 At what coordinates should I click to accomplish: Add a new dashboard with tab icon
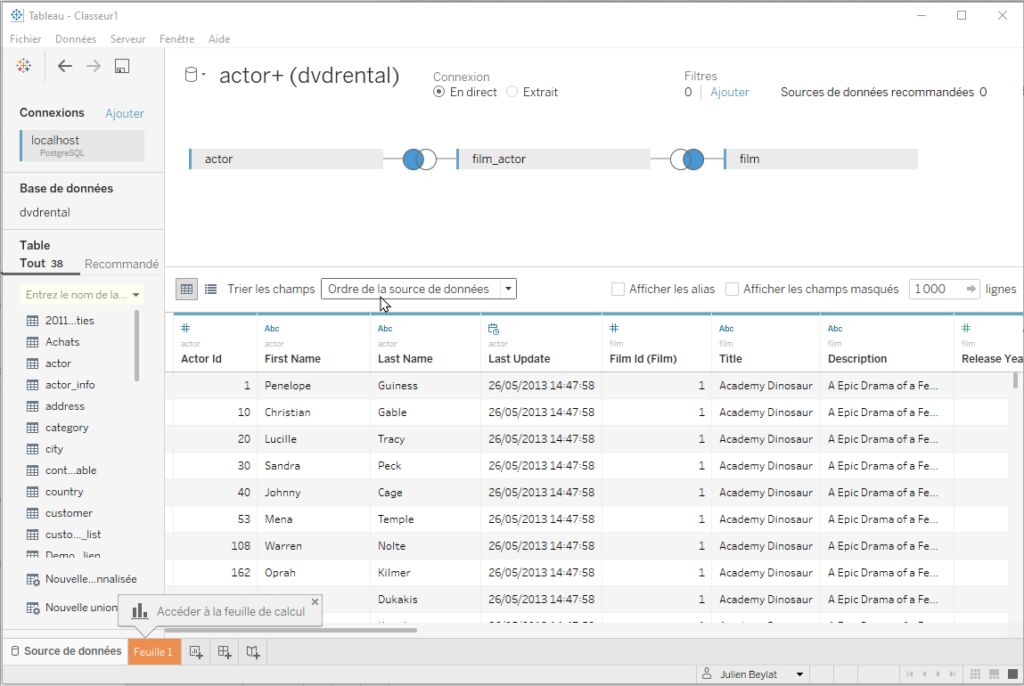(x=225, y=652)
